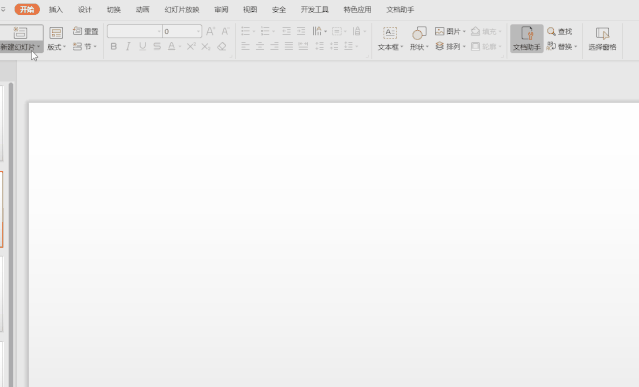Align text right

pos(274,46)
